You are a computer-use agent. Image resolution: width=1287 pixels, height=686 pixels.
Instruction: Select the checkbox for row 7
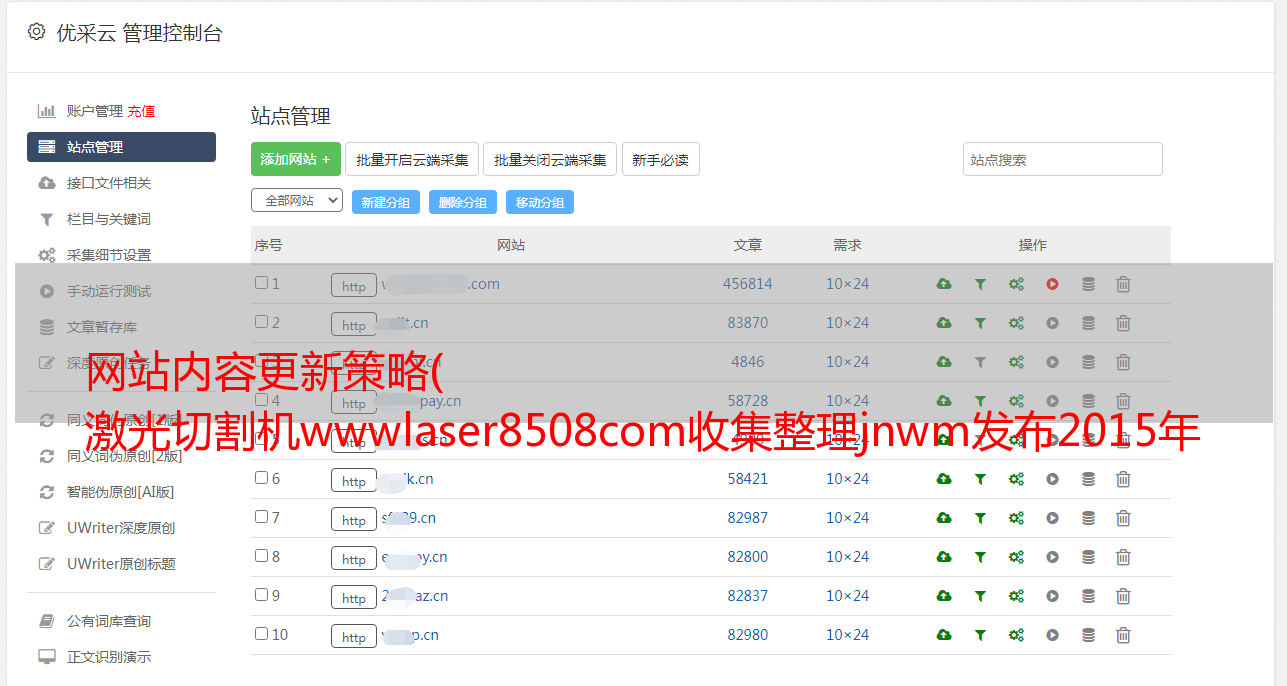(261, 517)
